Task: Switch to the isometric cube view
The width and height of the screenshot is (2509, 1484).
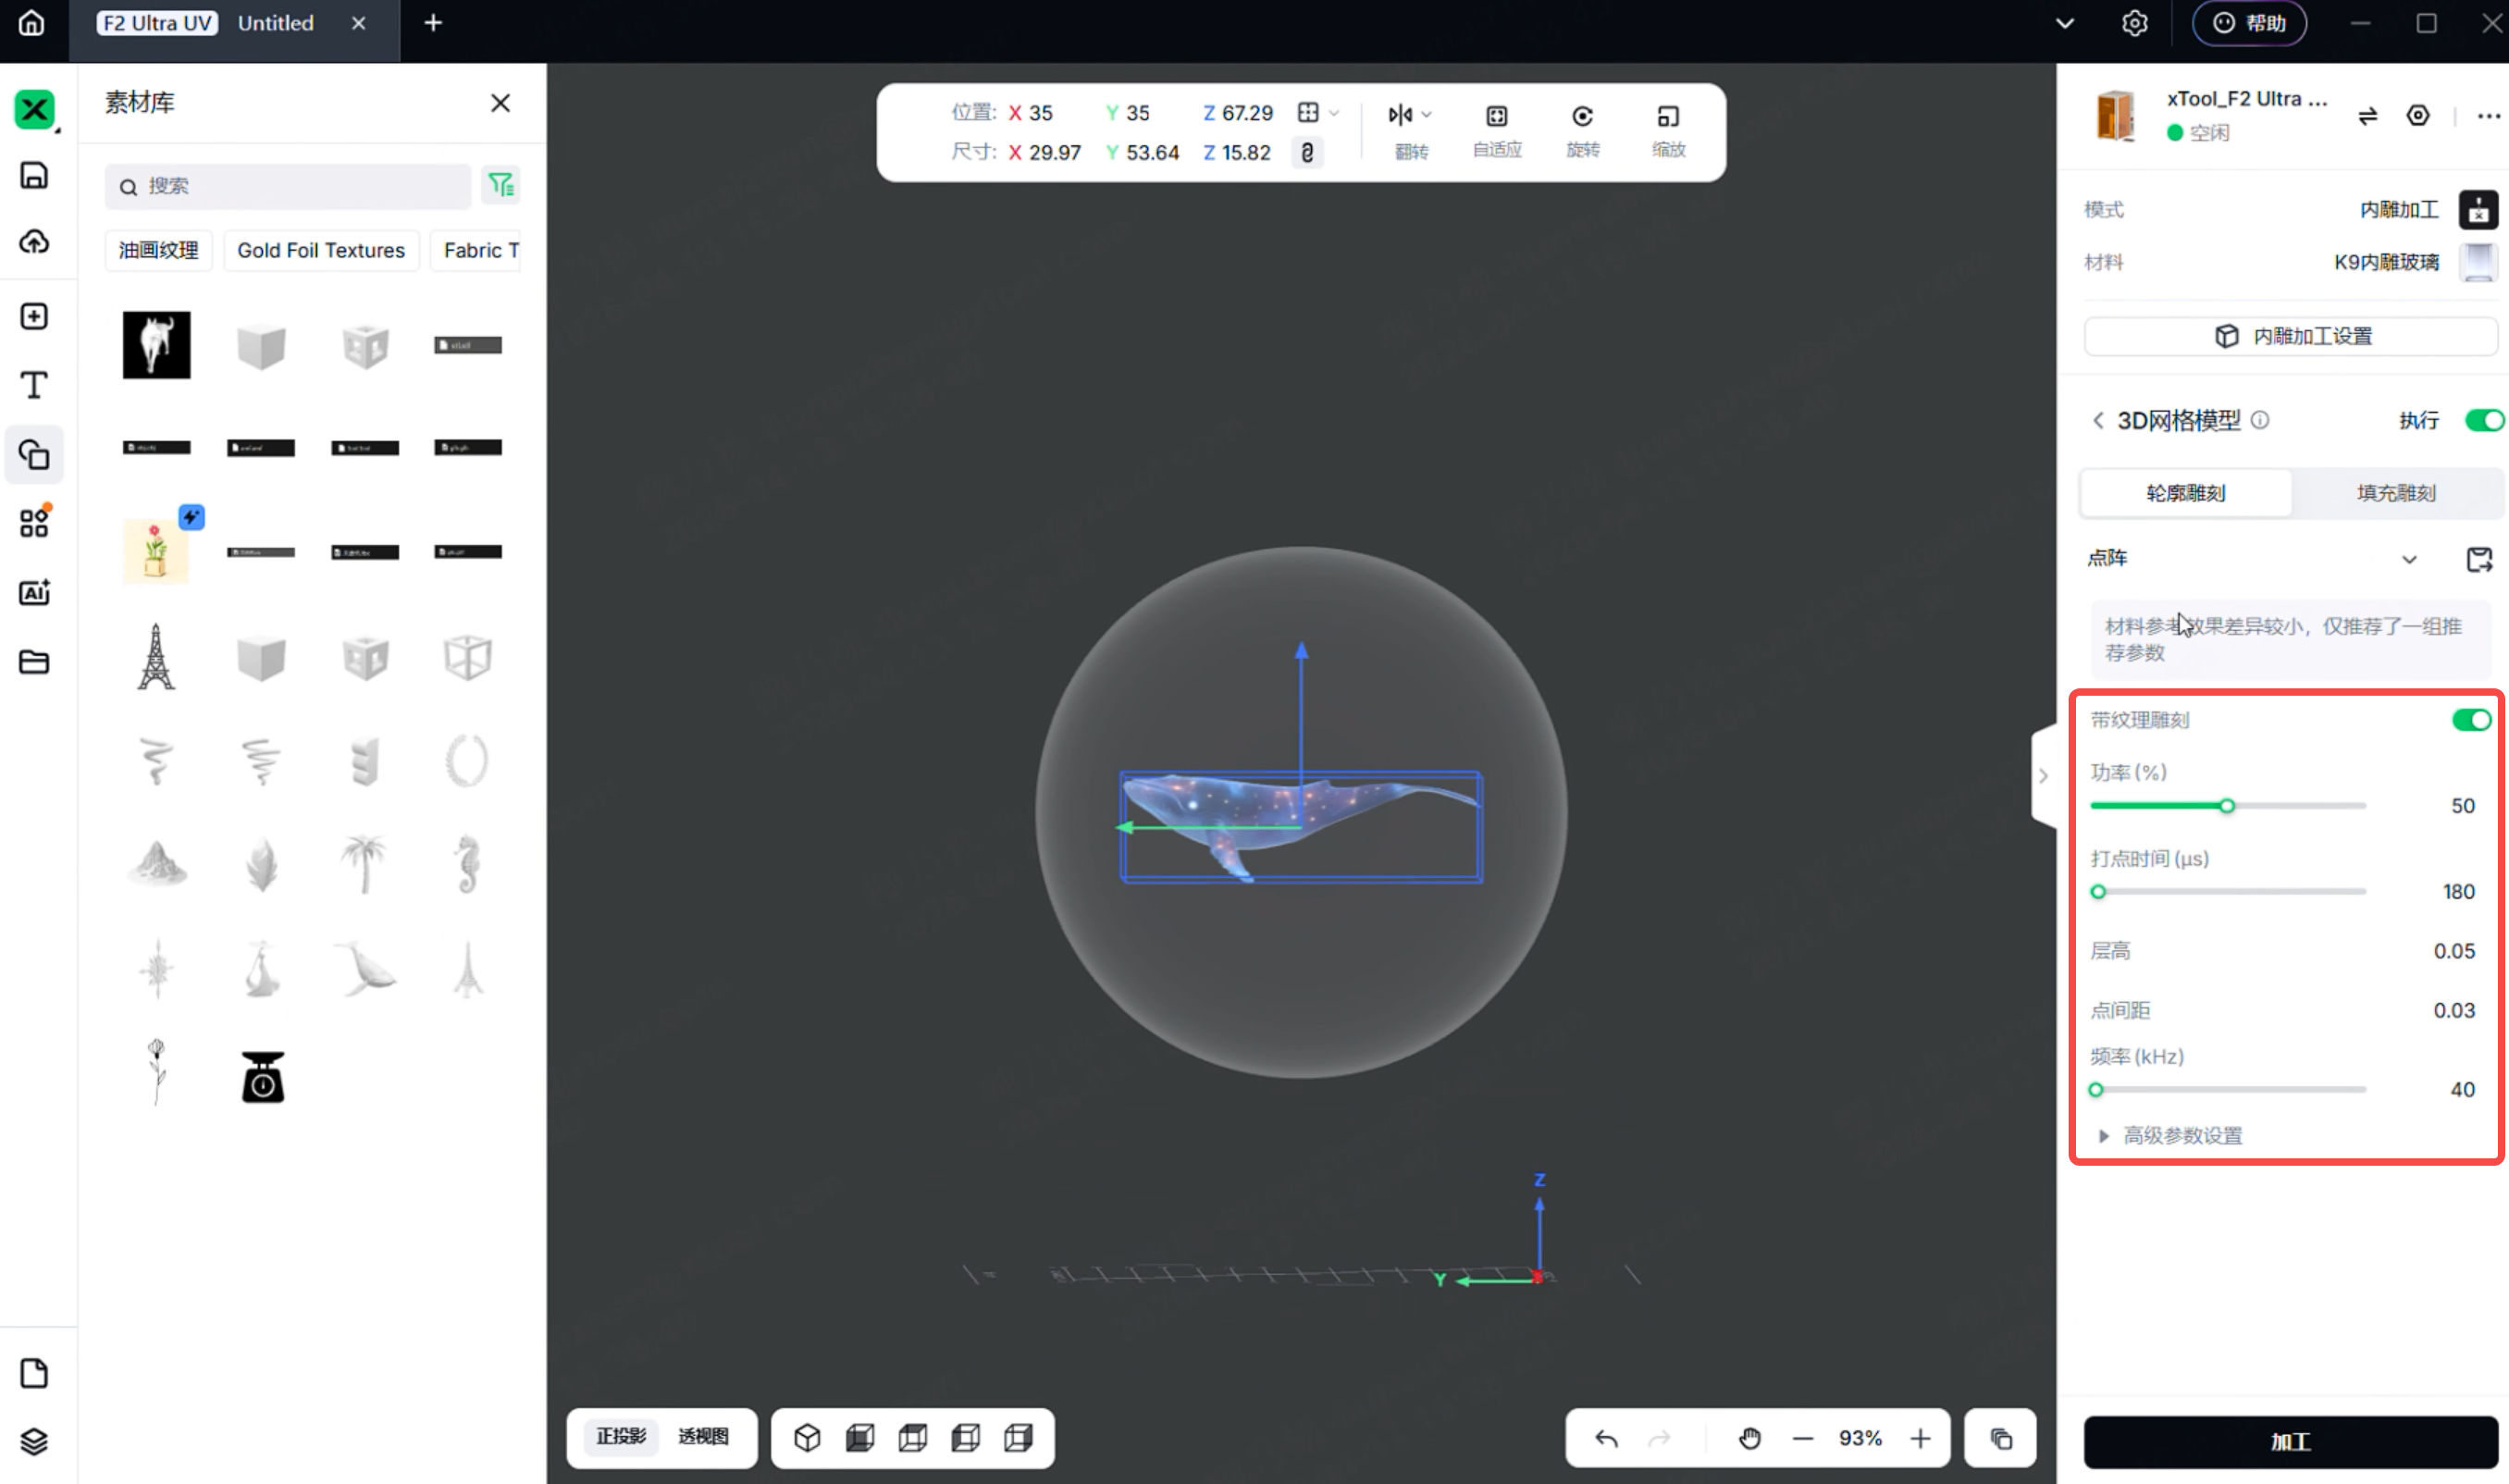Action: [807, 1438]
